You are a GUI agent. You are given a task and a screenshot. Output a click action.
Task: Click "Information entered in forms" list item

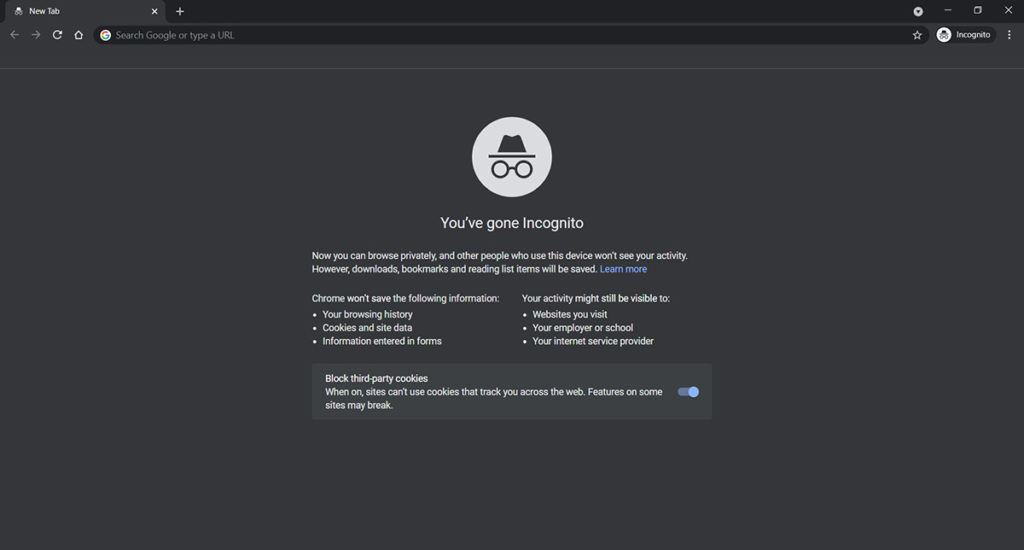click(x=381, y=341)
